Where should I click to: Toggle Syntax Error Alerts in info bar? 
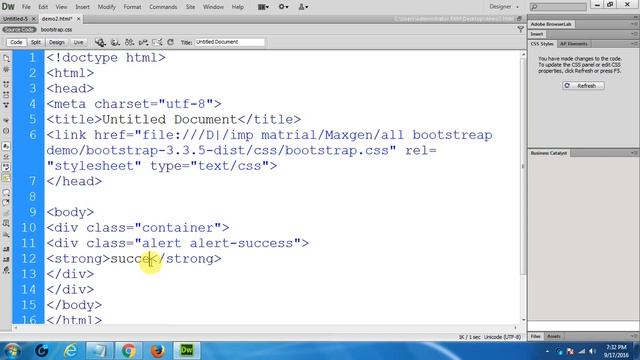(6, 178)
